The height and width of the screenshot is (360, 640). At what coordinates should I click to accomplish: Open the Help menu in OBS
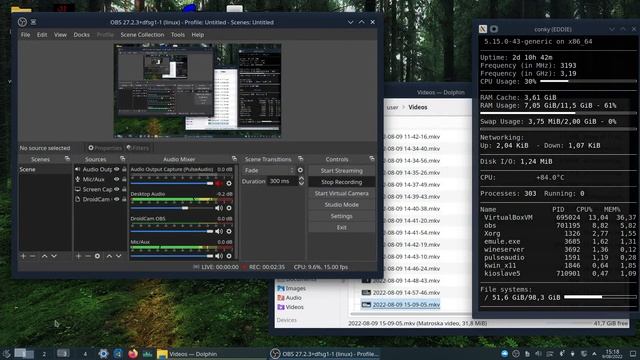click(198, 35)
